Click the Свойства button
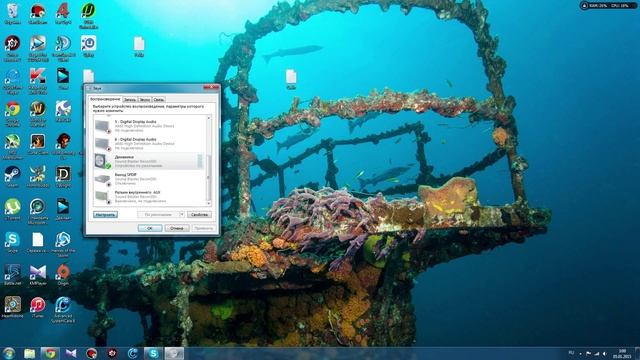 pyautogui.click(x=199, y=214)
